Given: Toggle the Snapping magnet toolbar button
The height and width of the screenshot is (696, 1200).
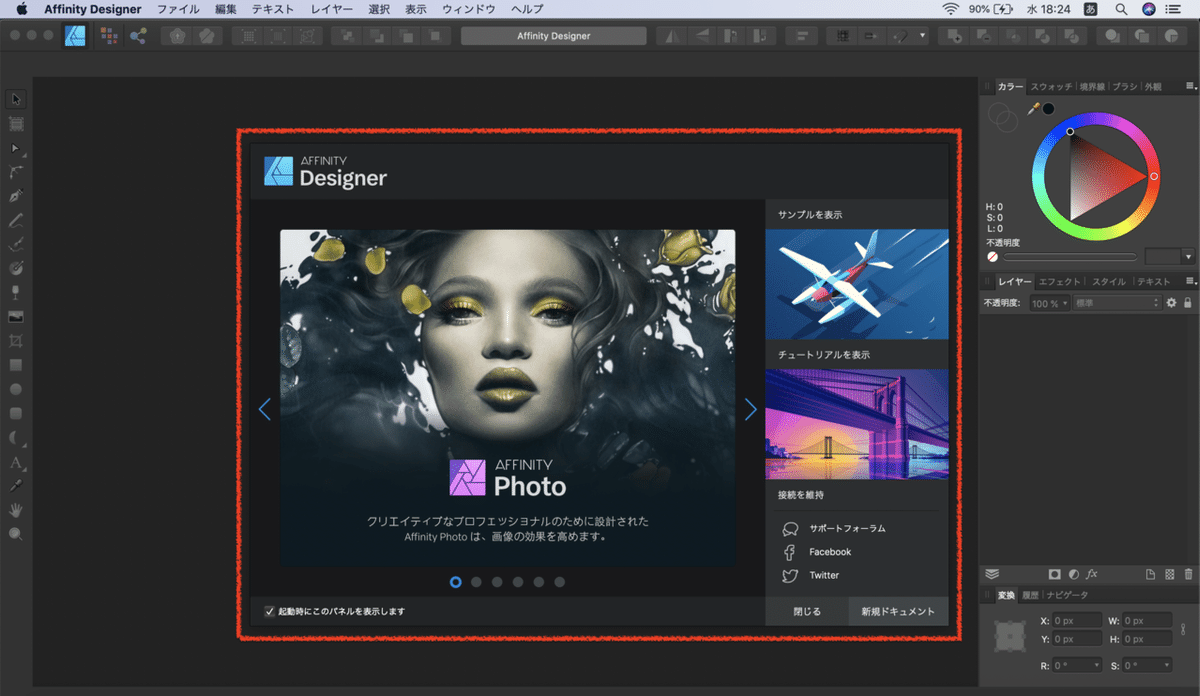Looking at the screenshot, I should [900, 36].
